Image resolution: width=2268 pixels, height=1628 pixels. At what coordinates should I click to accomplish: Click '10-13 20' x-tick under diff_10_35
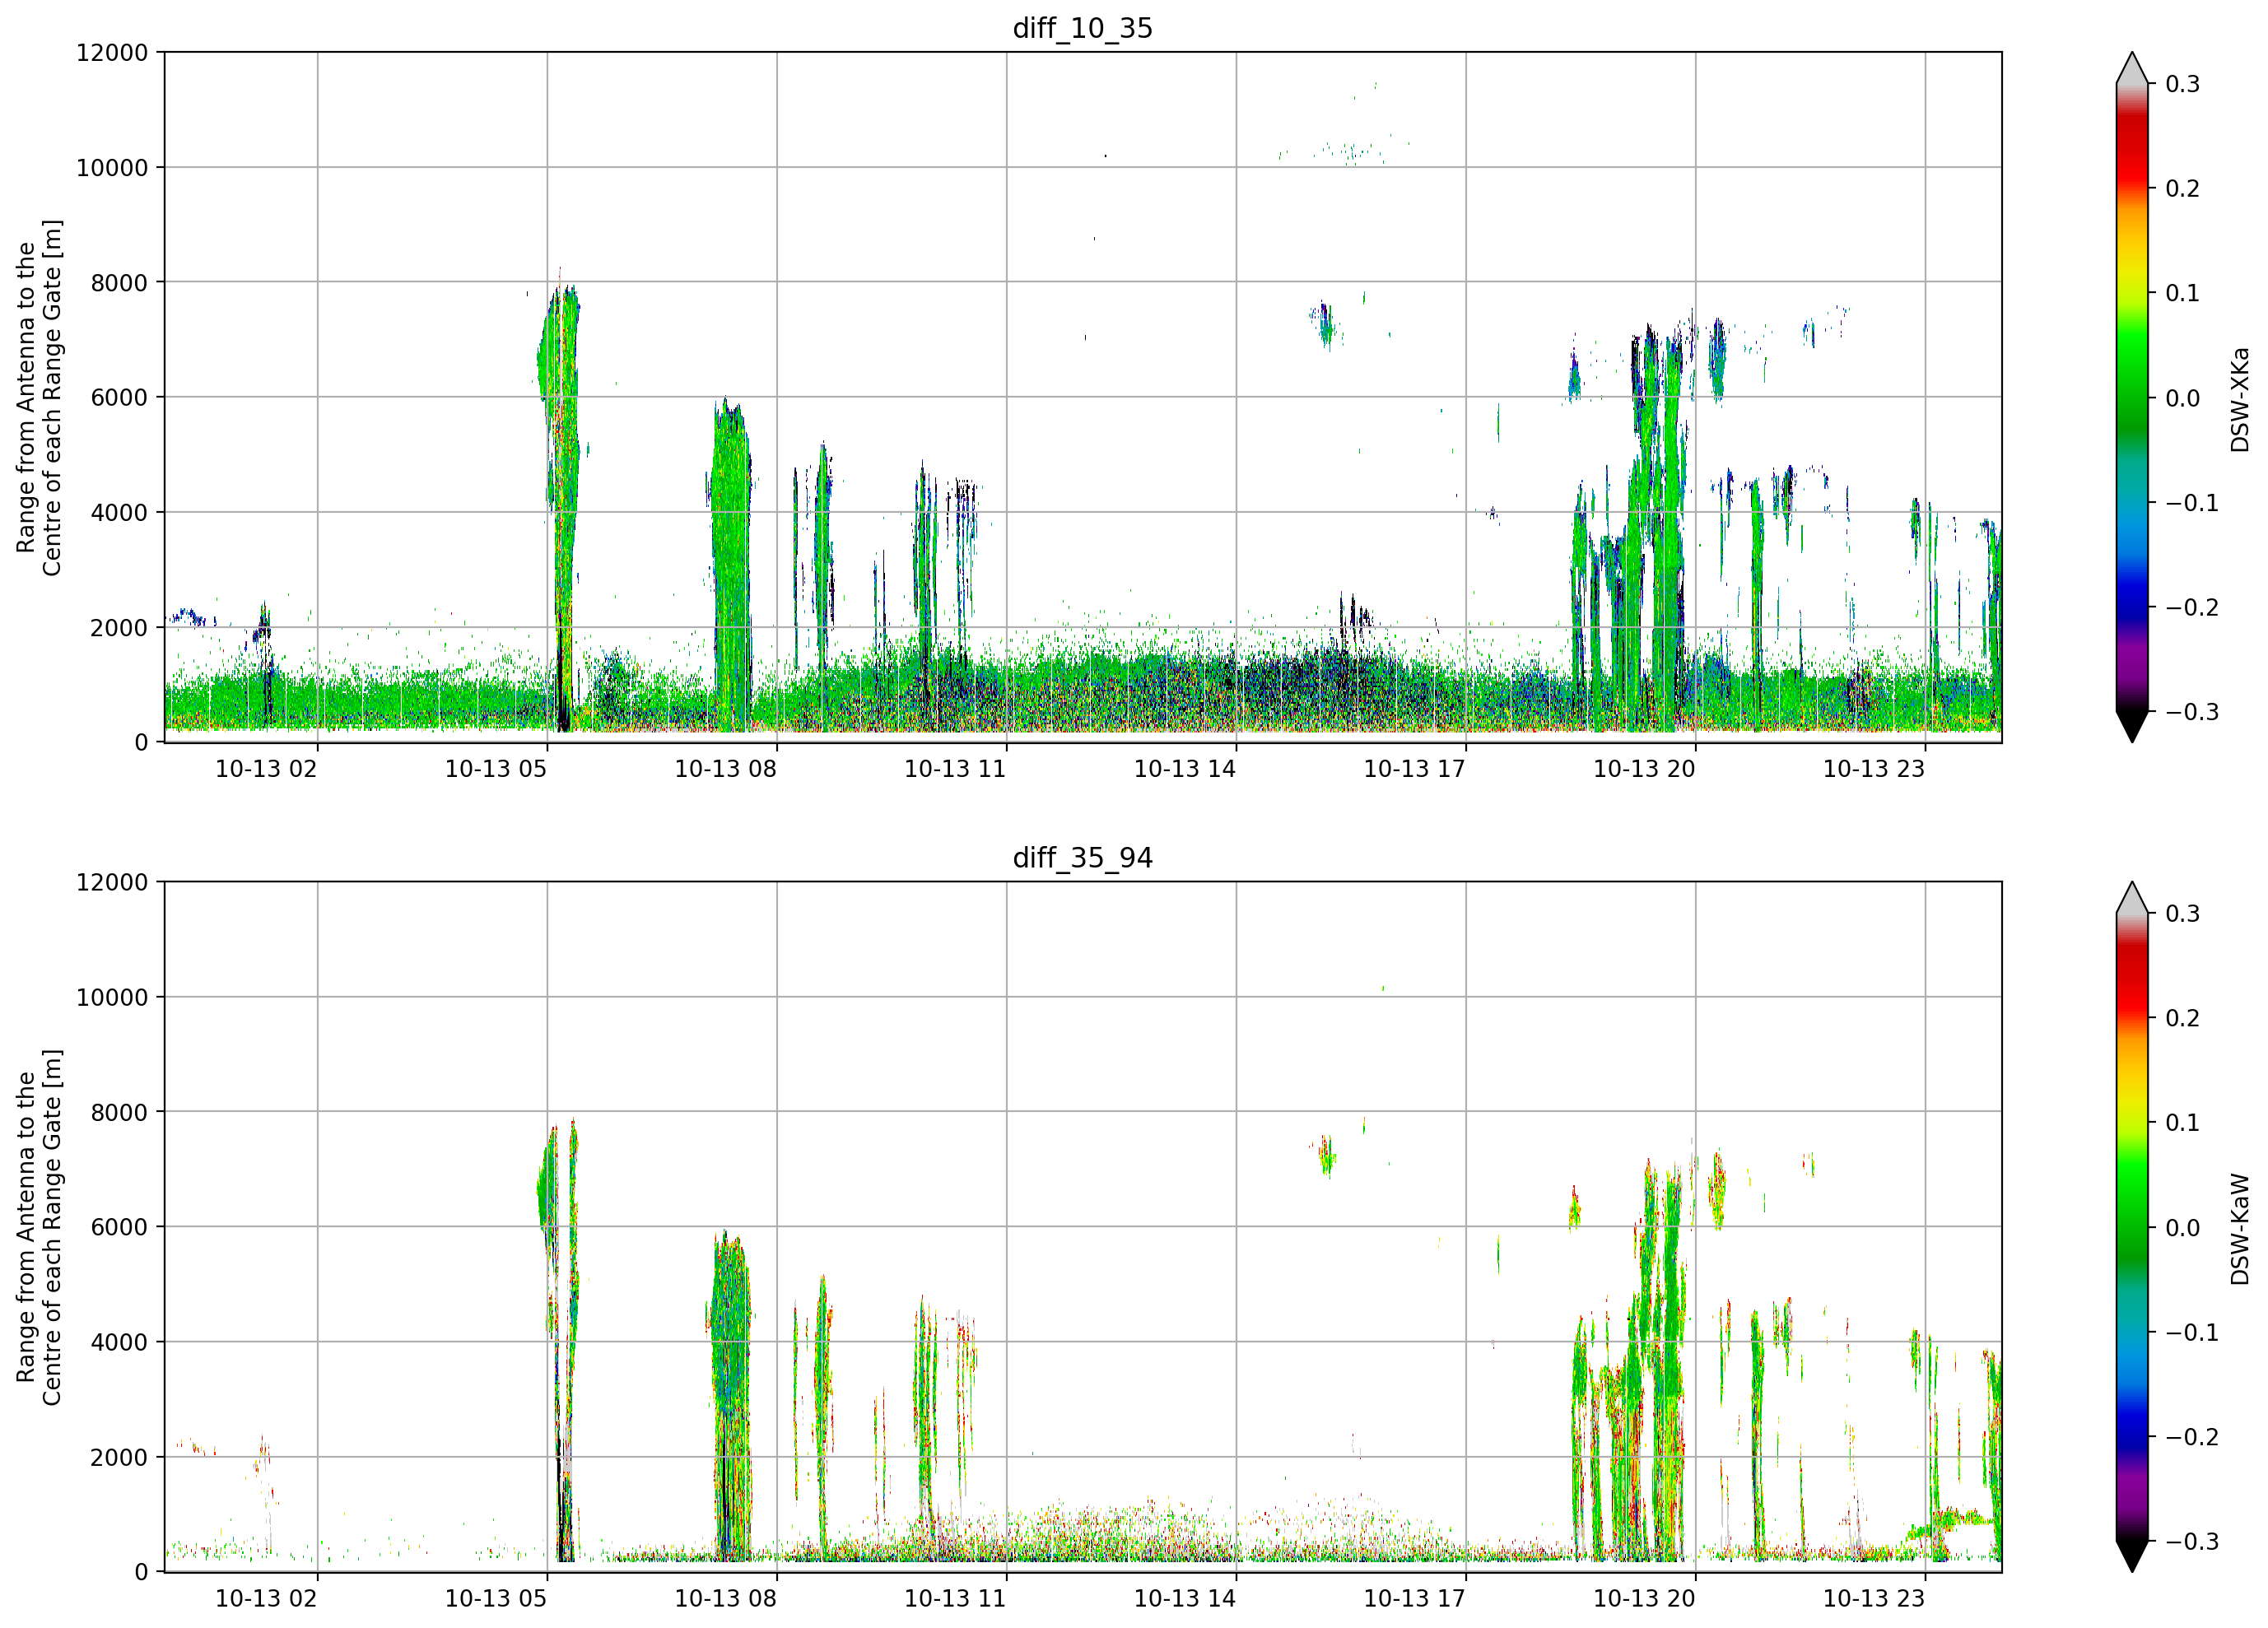pyautogui.click(x=1644, y=769)
